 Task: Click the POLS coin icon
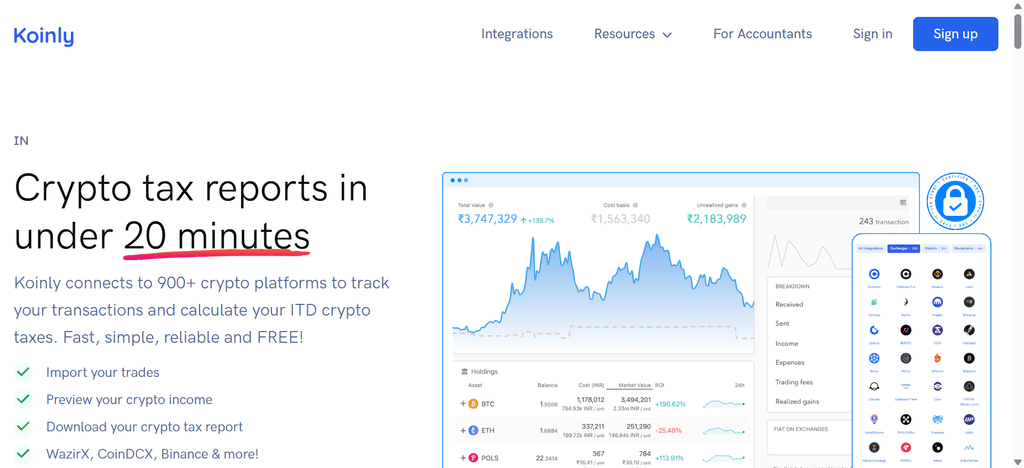(x=473, y=458)
